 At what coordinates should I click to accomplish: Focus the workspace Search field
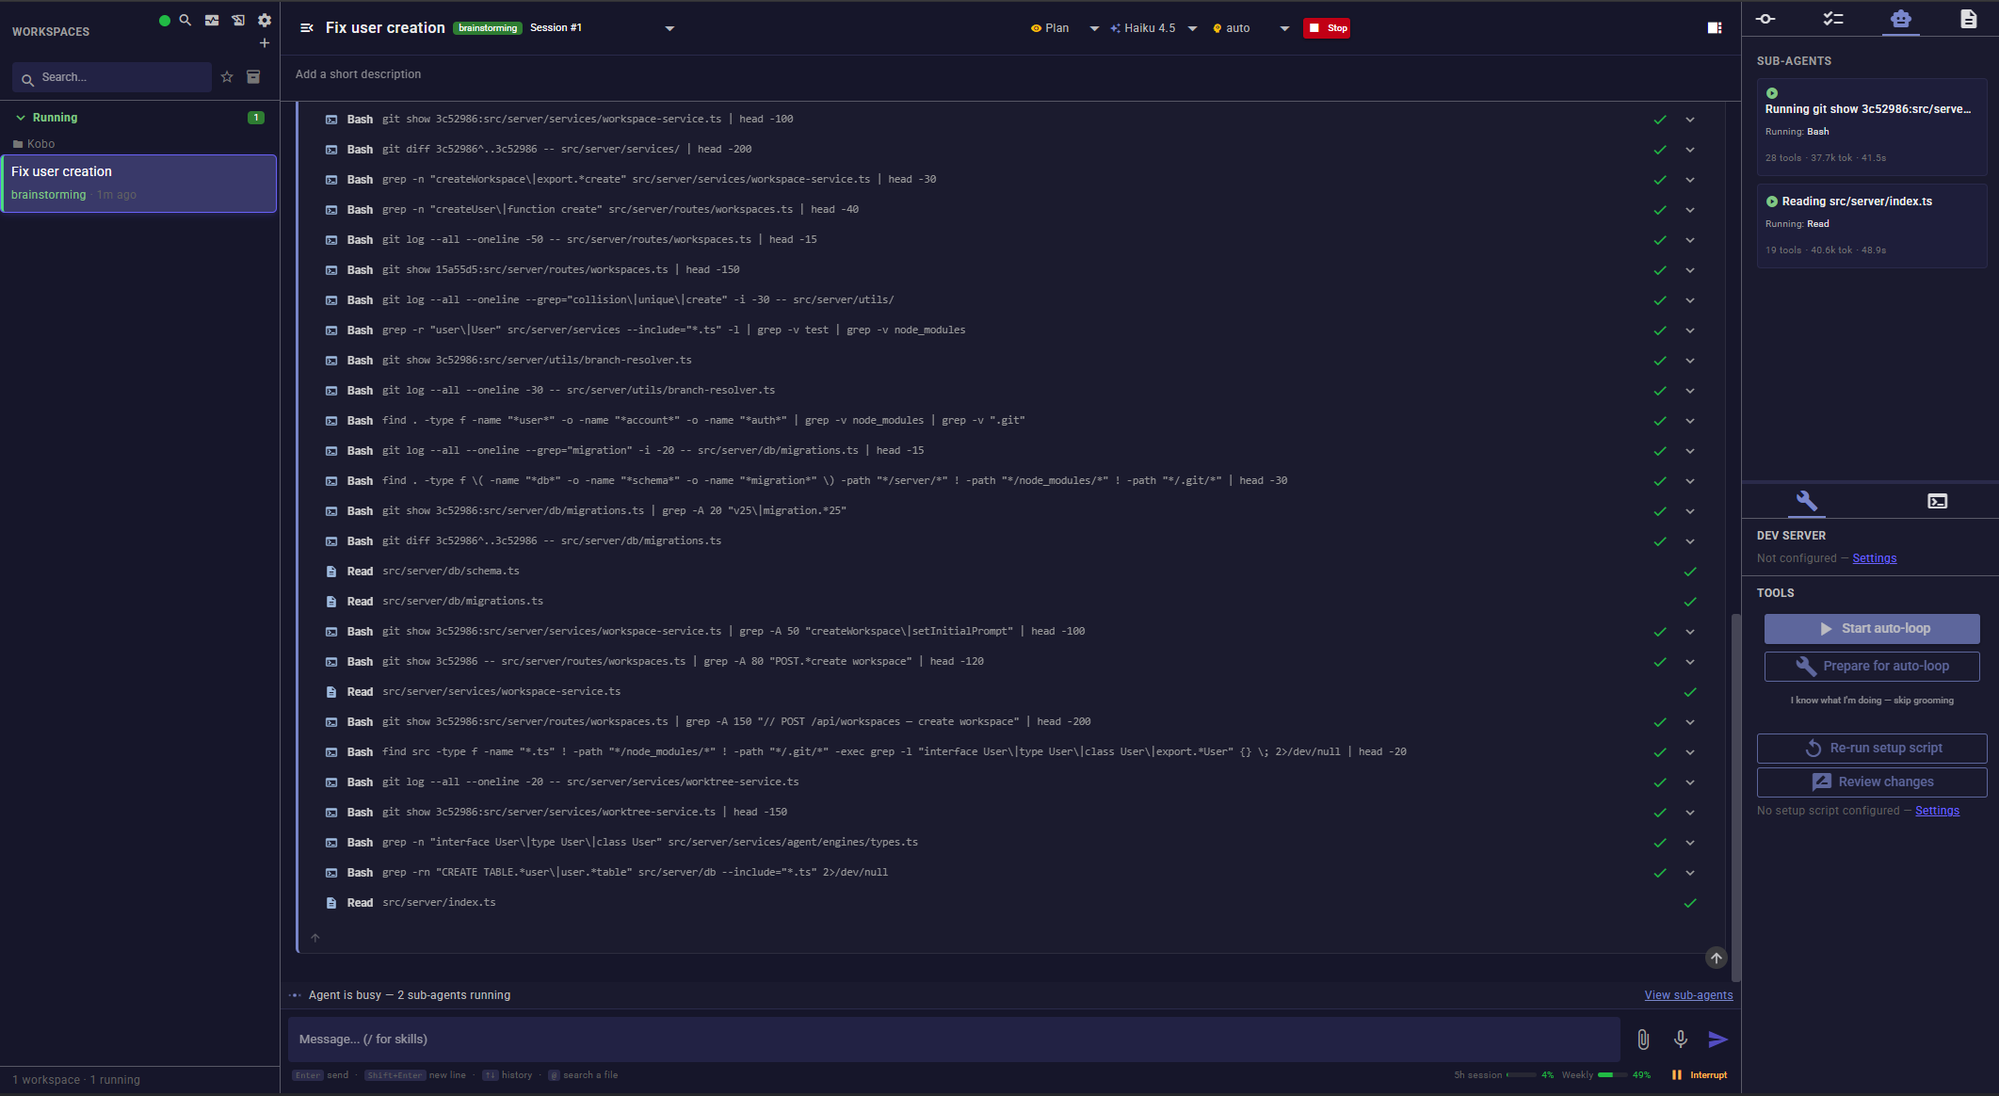tap(112, 77)
